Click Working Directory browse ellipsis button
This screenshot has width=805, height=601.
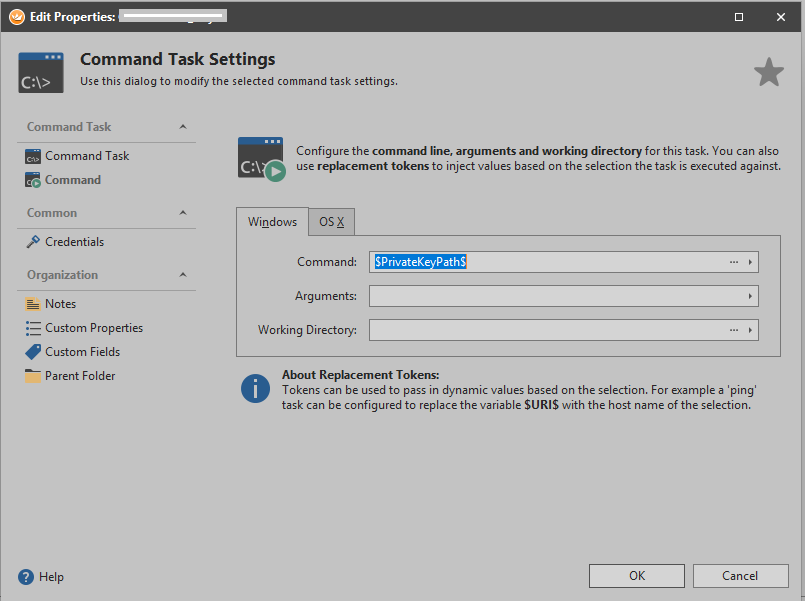[x=733, y=330]
